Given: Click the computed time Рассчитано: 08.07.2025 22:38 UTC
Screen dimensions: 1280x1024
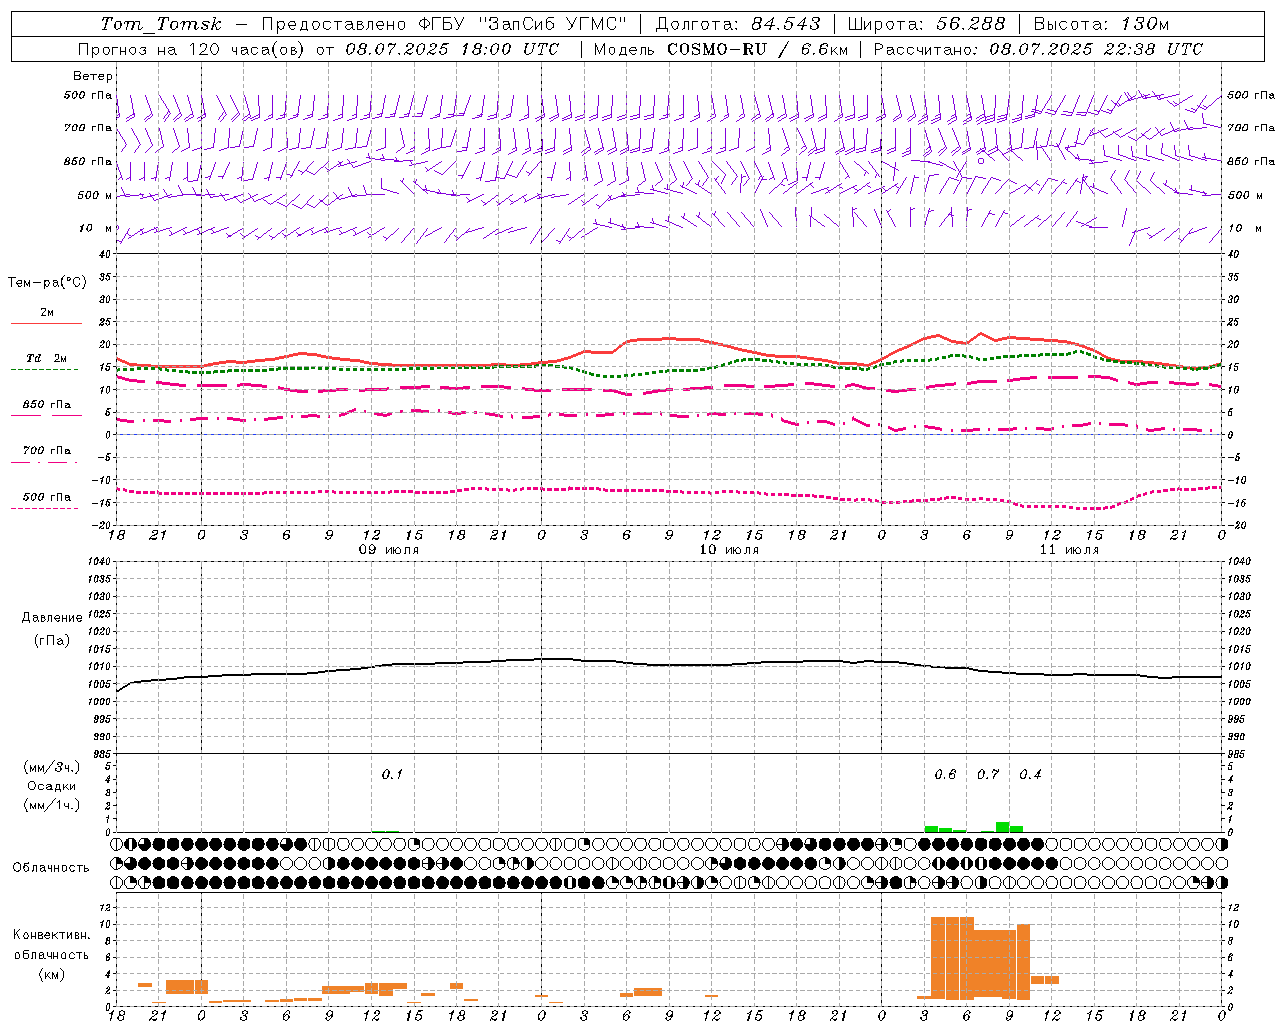Looking at the screenshot, I should 1038,49.
